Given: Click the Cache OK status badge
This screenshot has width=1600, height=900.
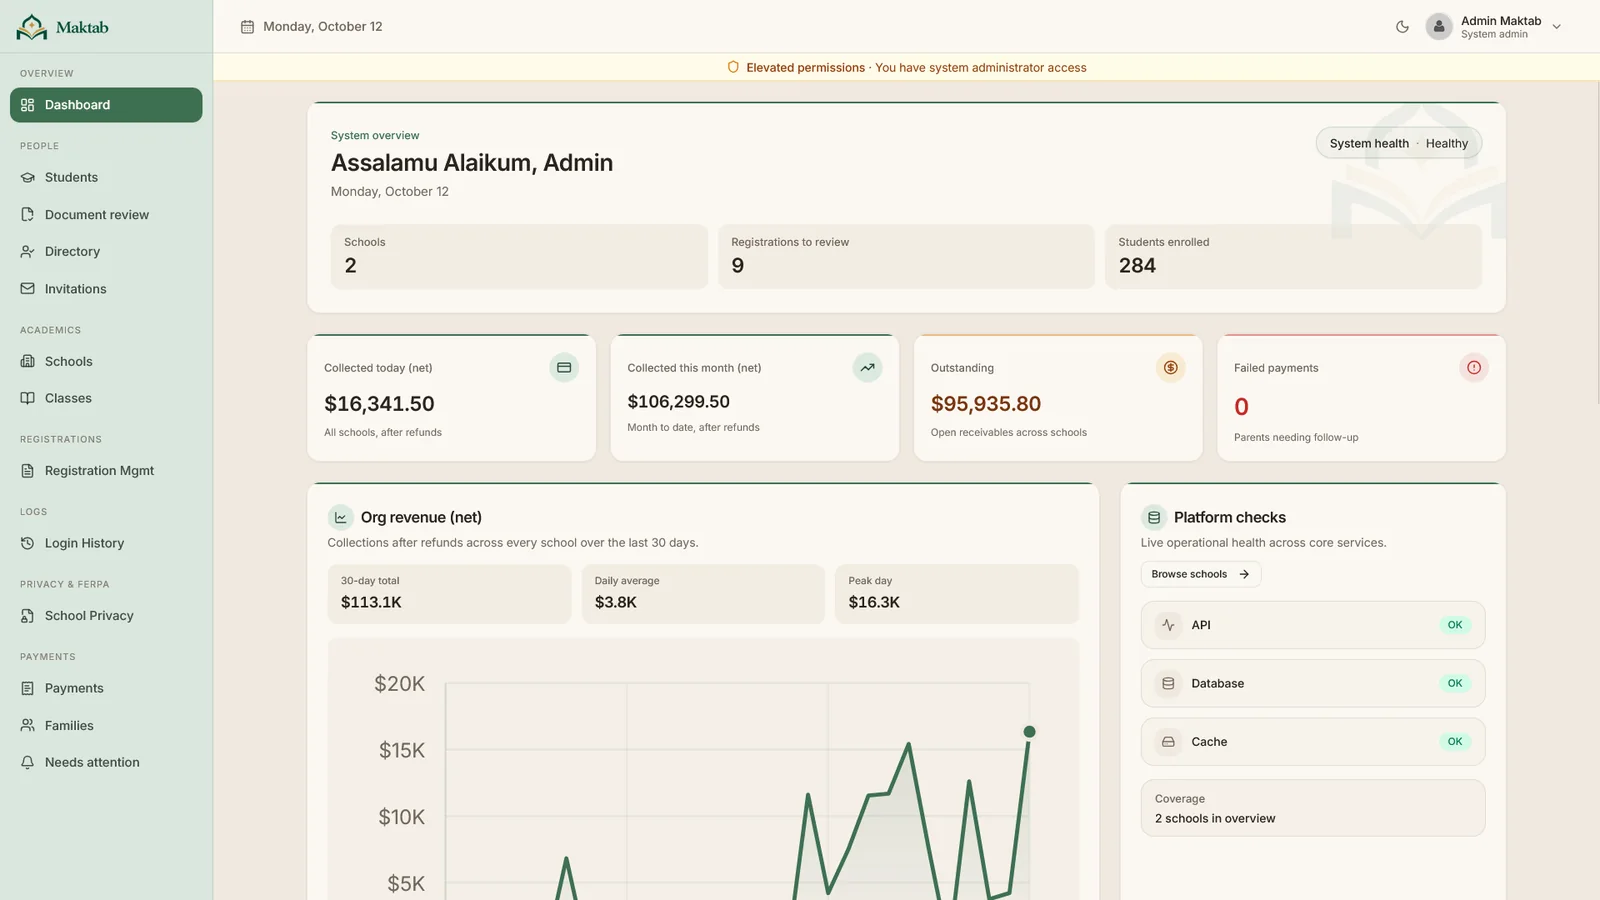Looking at the screenshot, I should tap(1455, 742).
